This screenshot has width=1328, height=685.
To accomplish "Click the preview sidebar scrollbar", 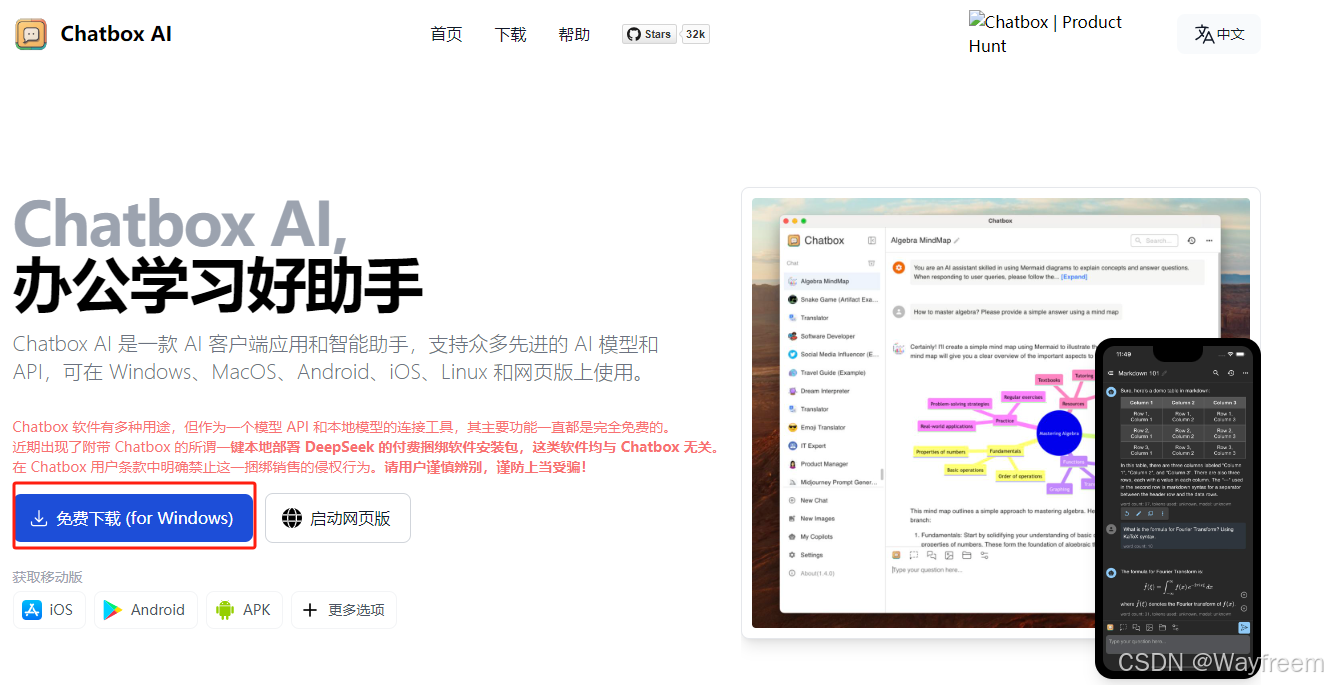I will 881,476.
